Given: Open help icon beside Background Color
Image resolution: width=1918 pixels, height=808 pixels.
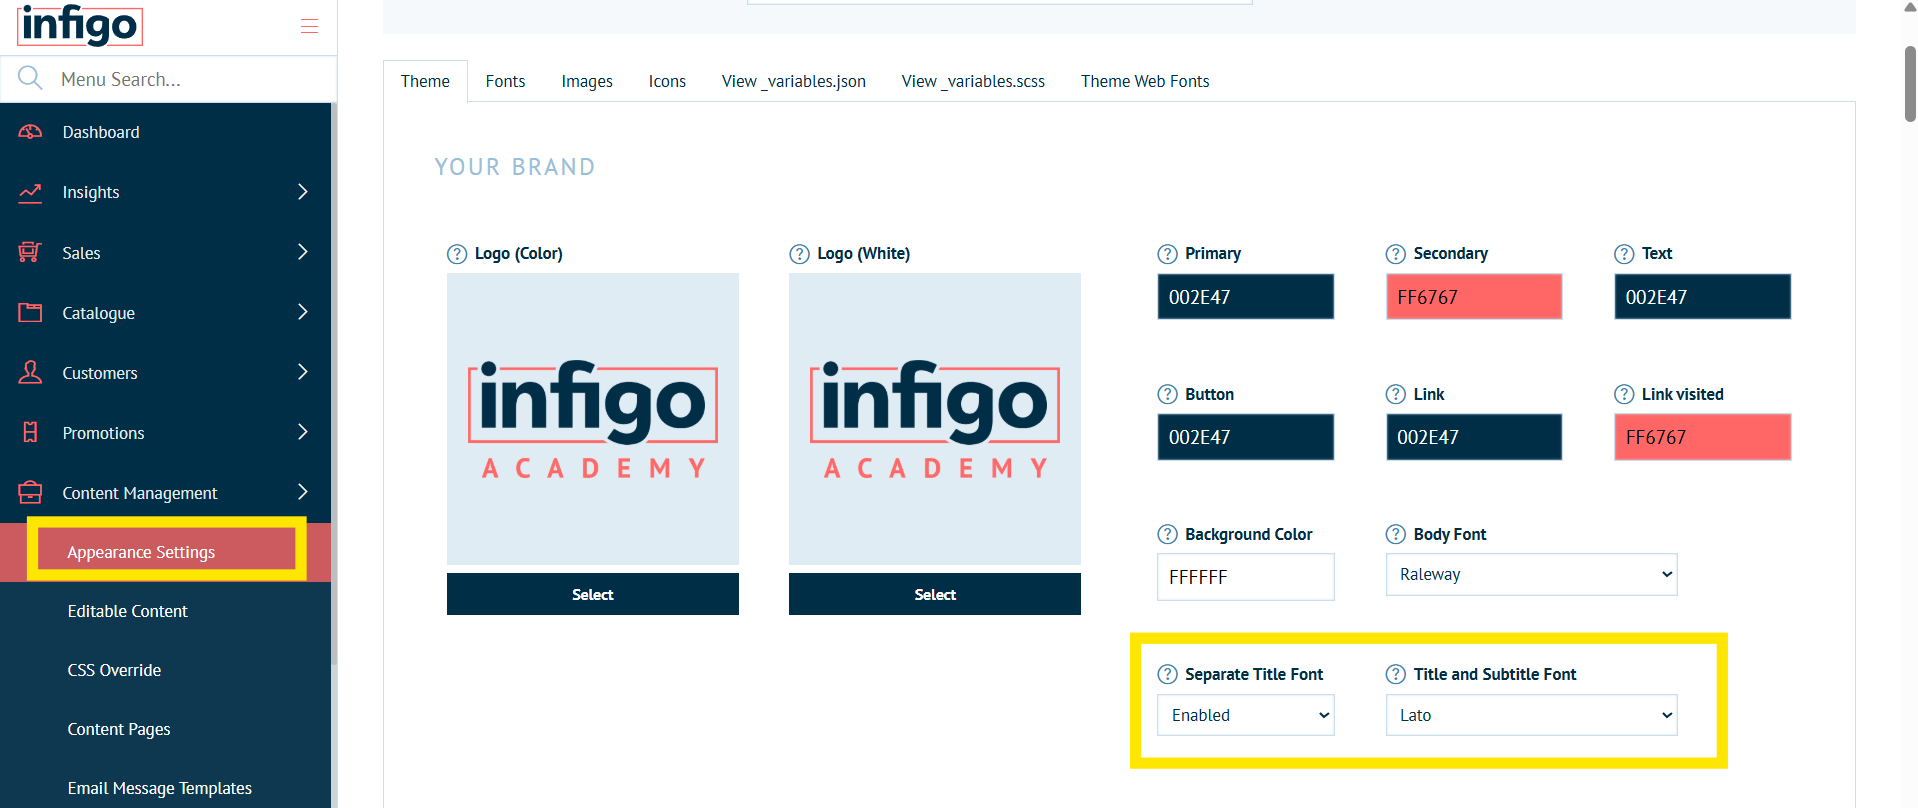Looking at the screenshot, I should (1167, 534).
